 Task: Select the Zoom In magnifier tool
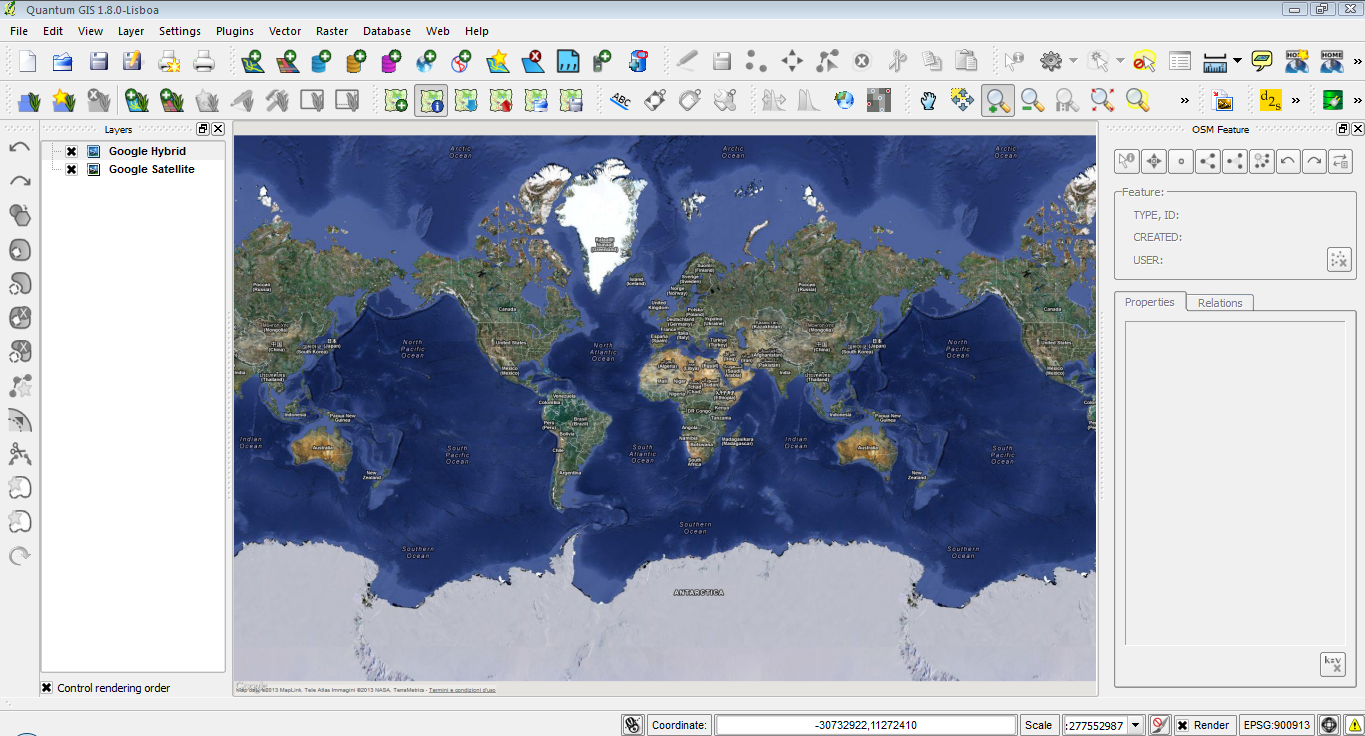coord(997,100)
